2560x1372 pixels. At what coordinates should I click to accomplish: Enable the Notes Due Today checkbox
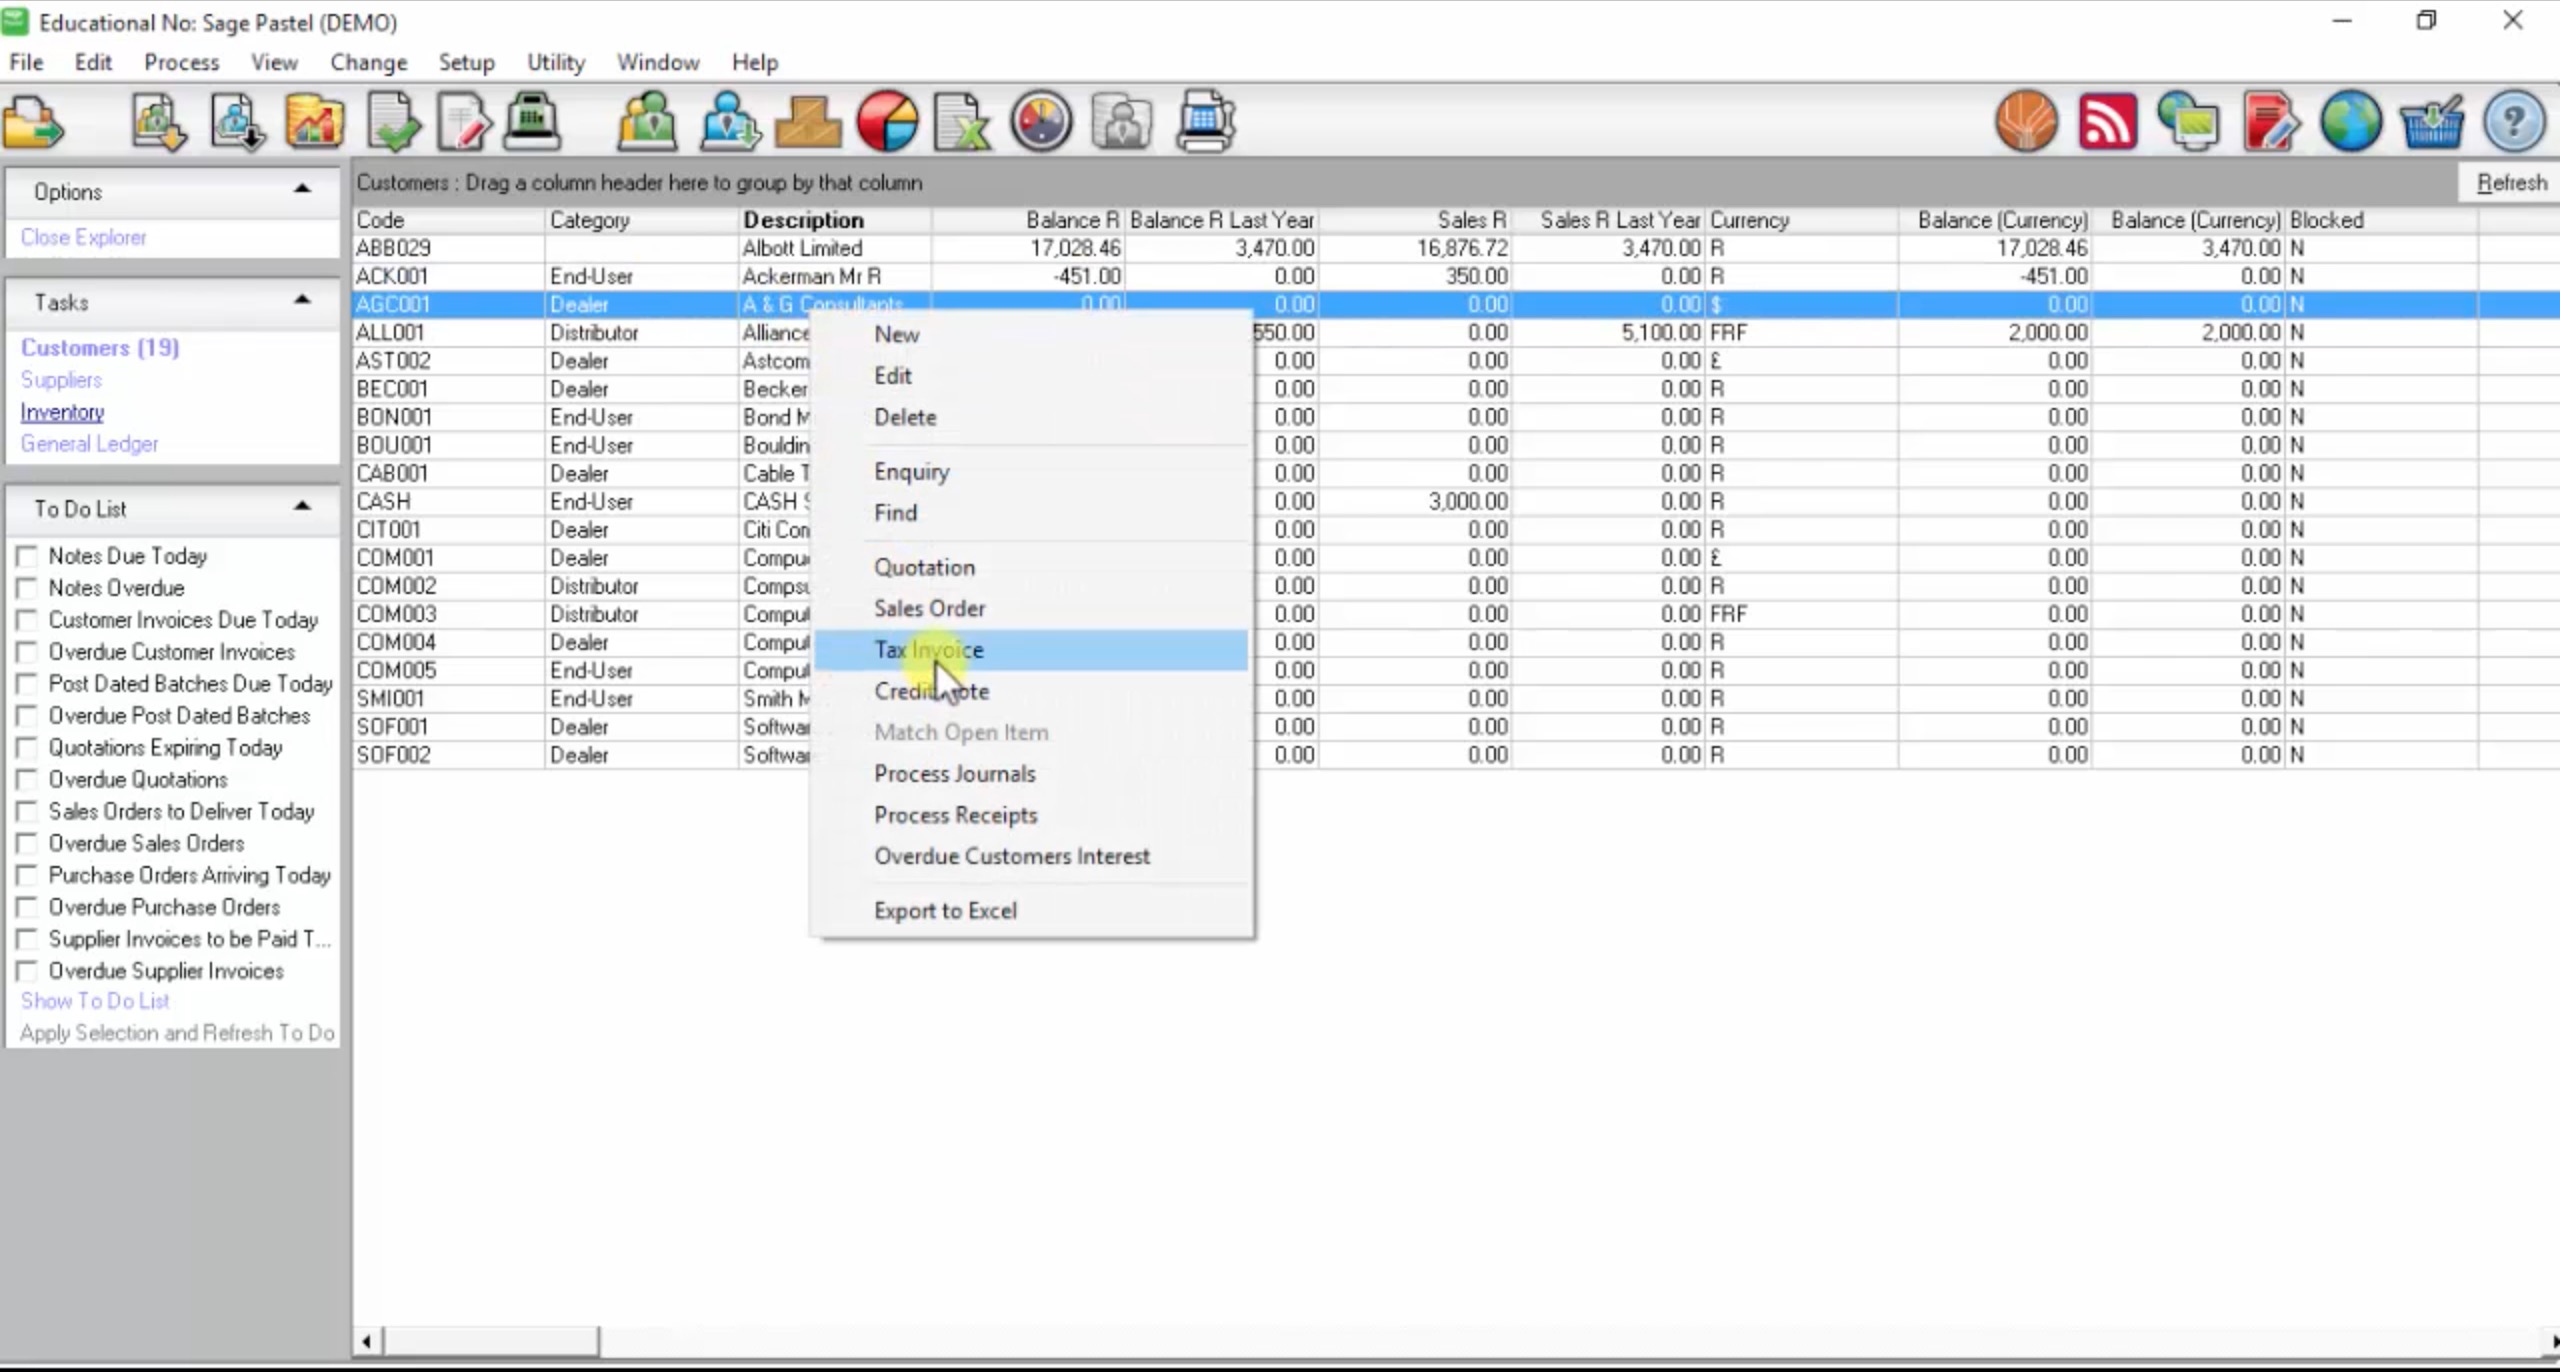tap(28, 556)
